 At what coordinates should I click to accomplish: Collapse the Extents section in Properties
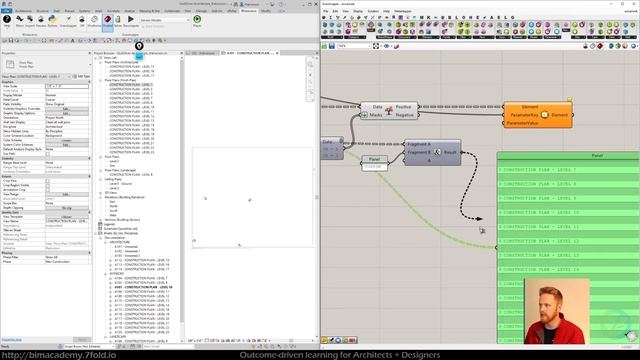tap(89, 176)
